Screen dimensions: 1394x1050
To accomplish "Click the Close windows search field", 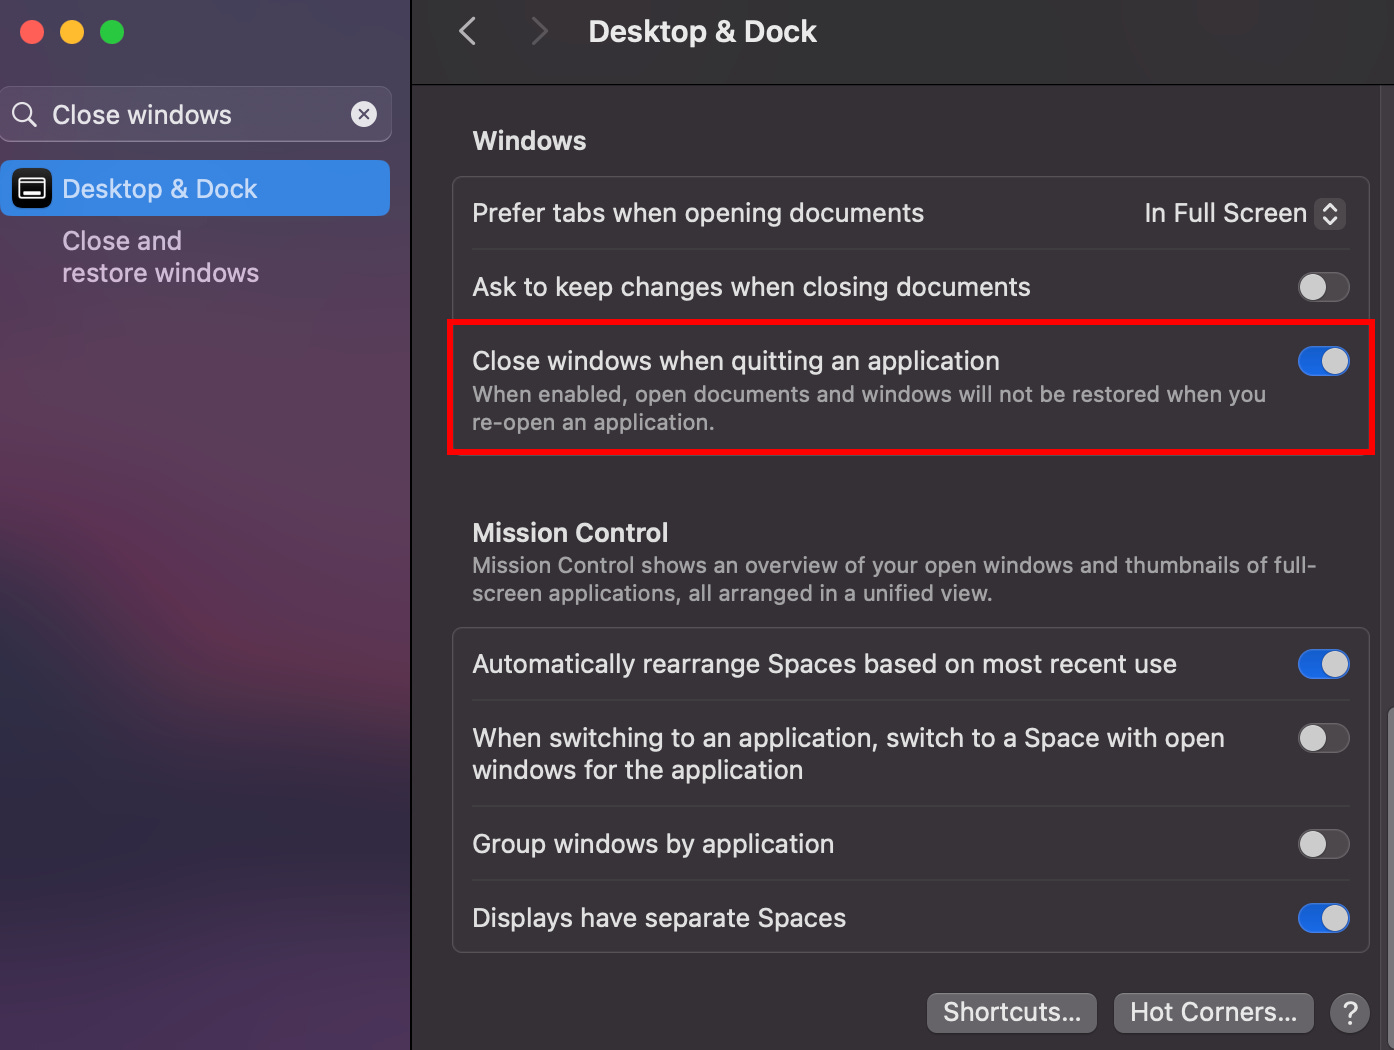I will click(196, 114).
